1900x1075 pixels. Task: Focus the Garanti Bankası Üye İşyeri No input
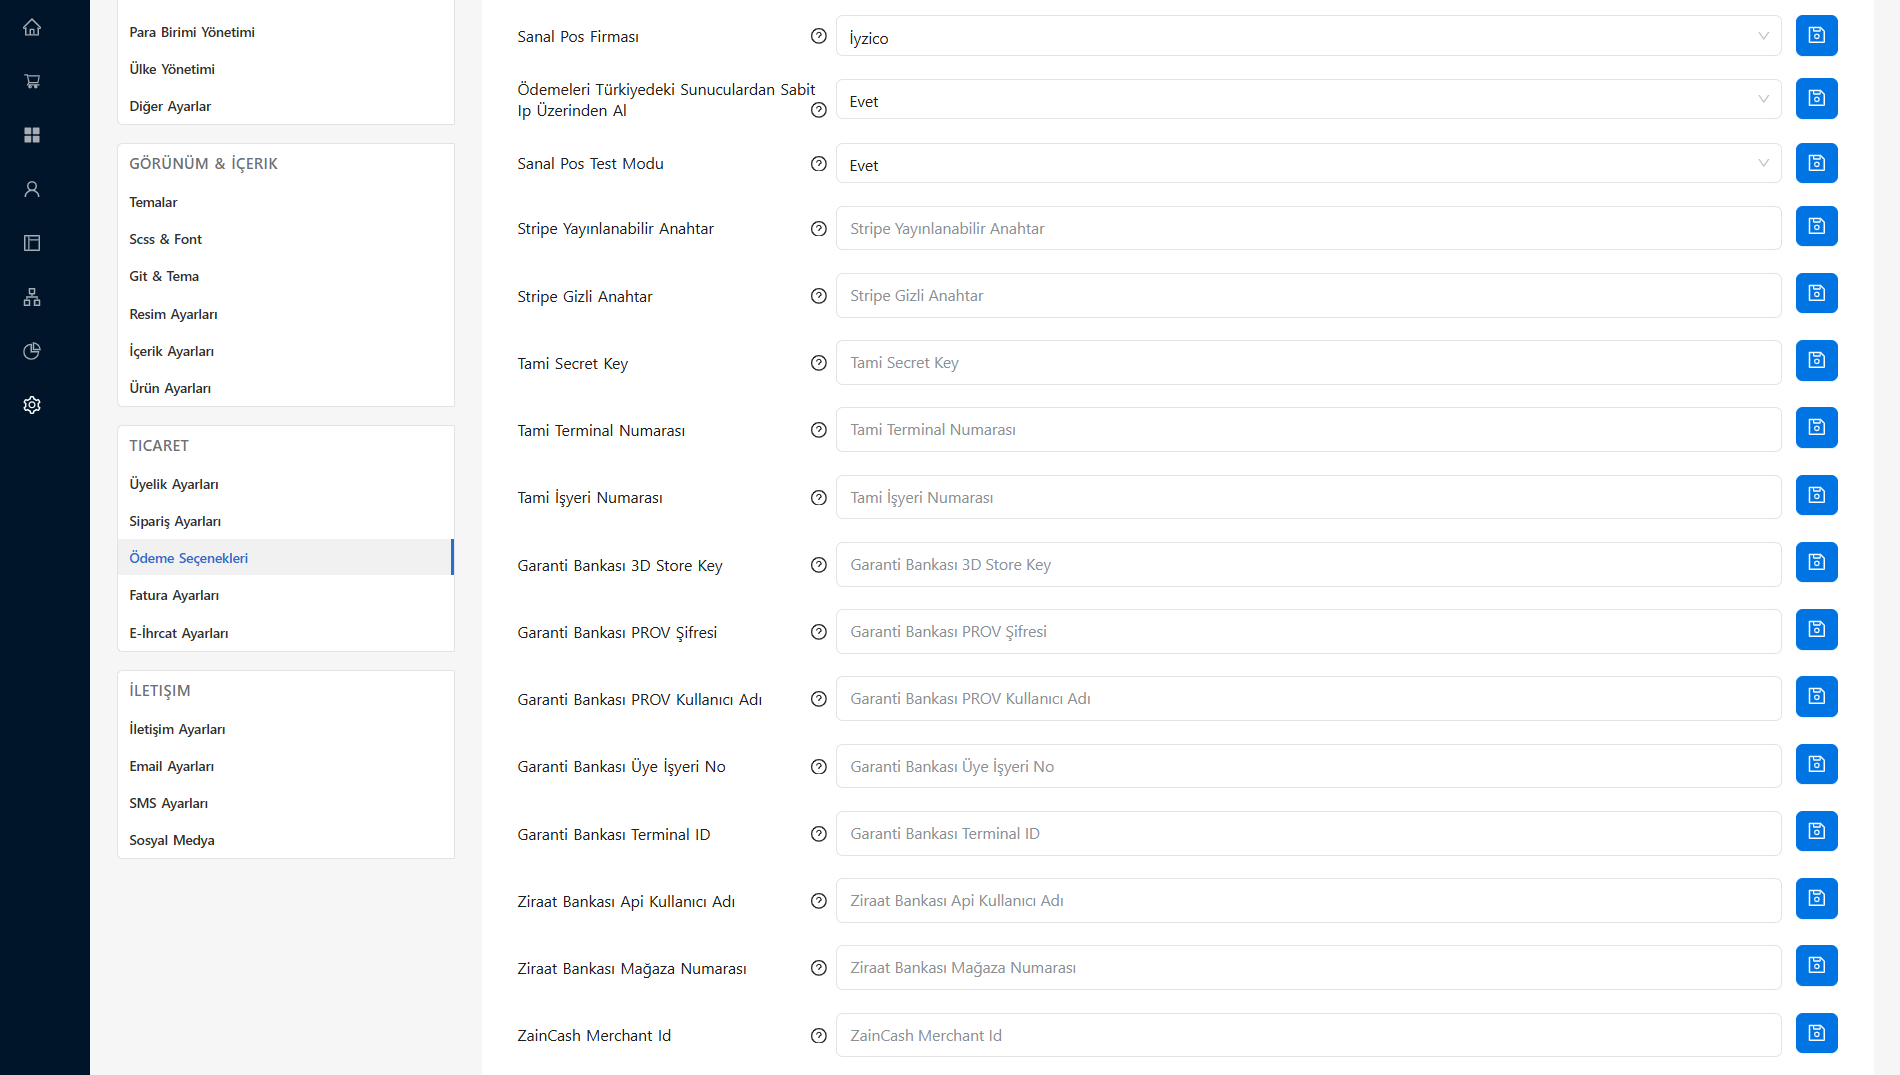click(x=1308, y=766)
